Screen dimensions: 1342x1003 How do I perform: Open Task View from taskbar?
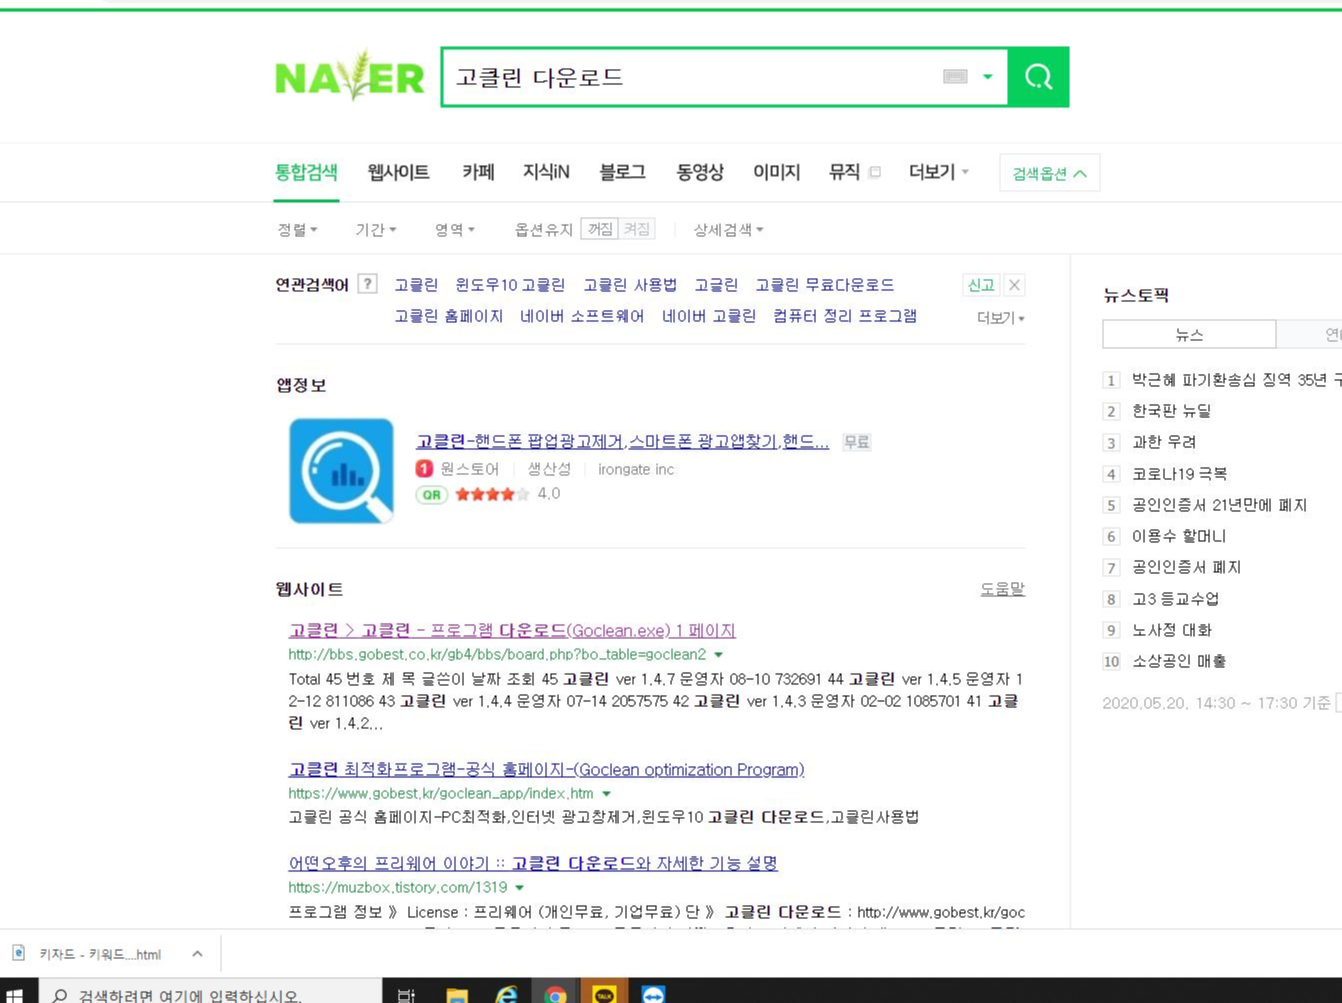(406, 994)
